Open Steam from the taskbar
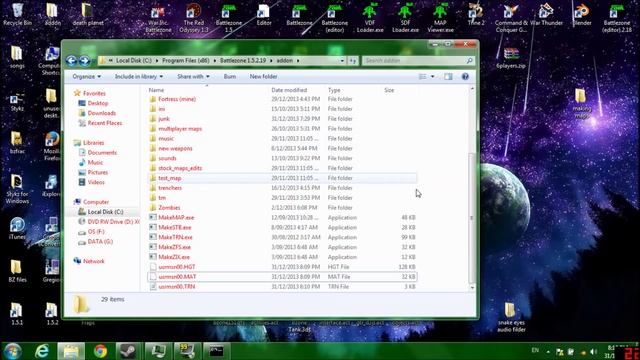Screen dimensions: 640x360 tap(129, 351)
